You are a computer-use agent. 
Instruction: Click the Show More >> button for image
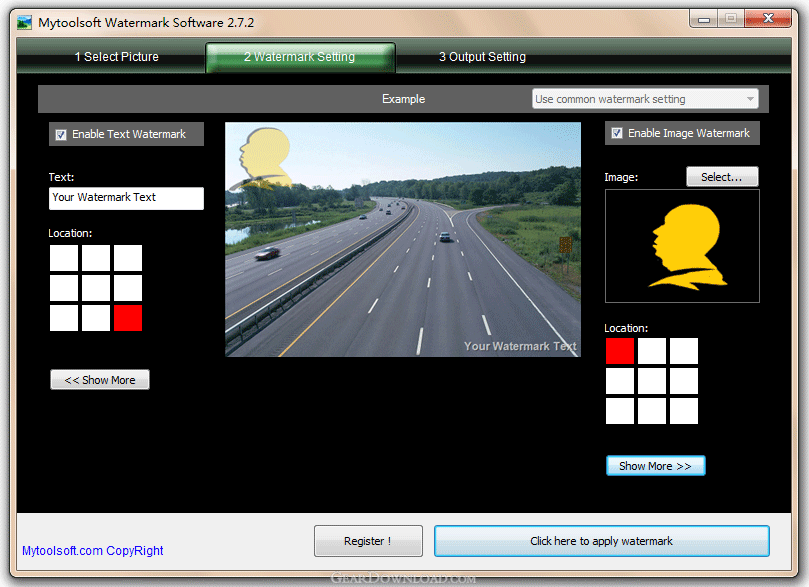655,466
